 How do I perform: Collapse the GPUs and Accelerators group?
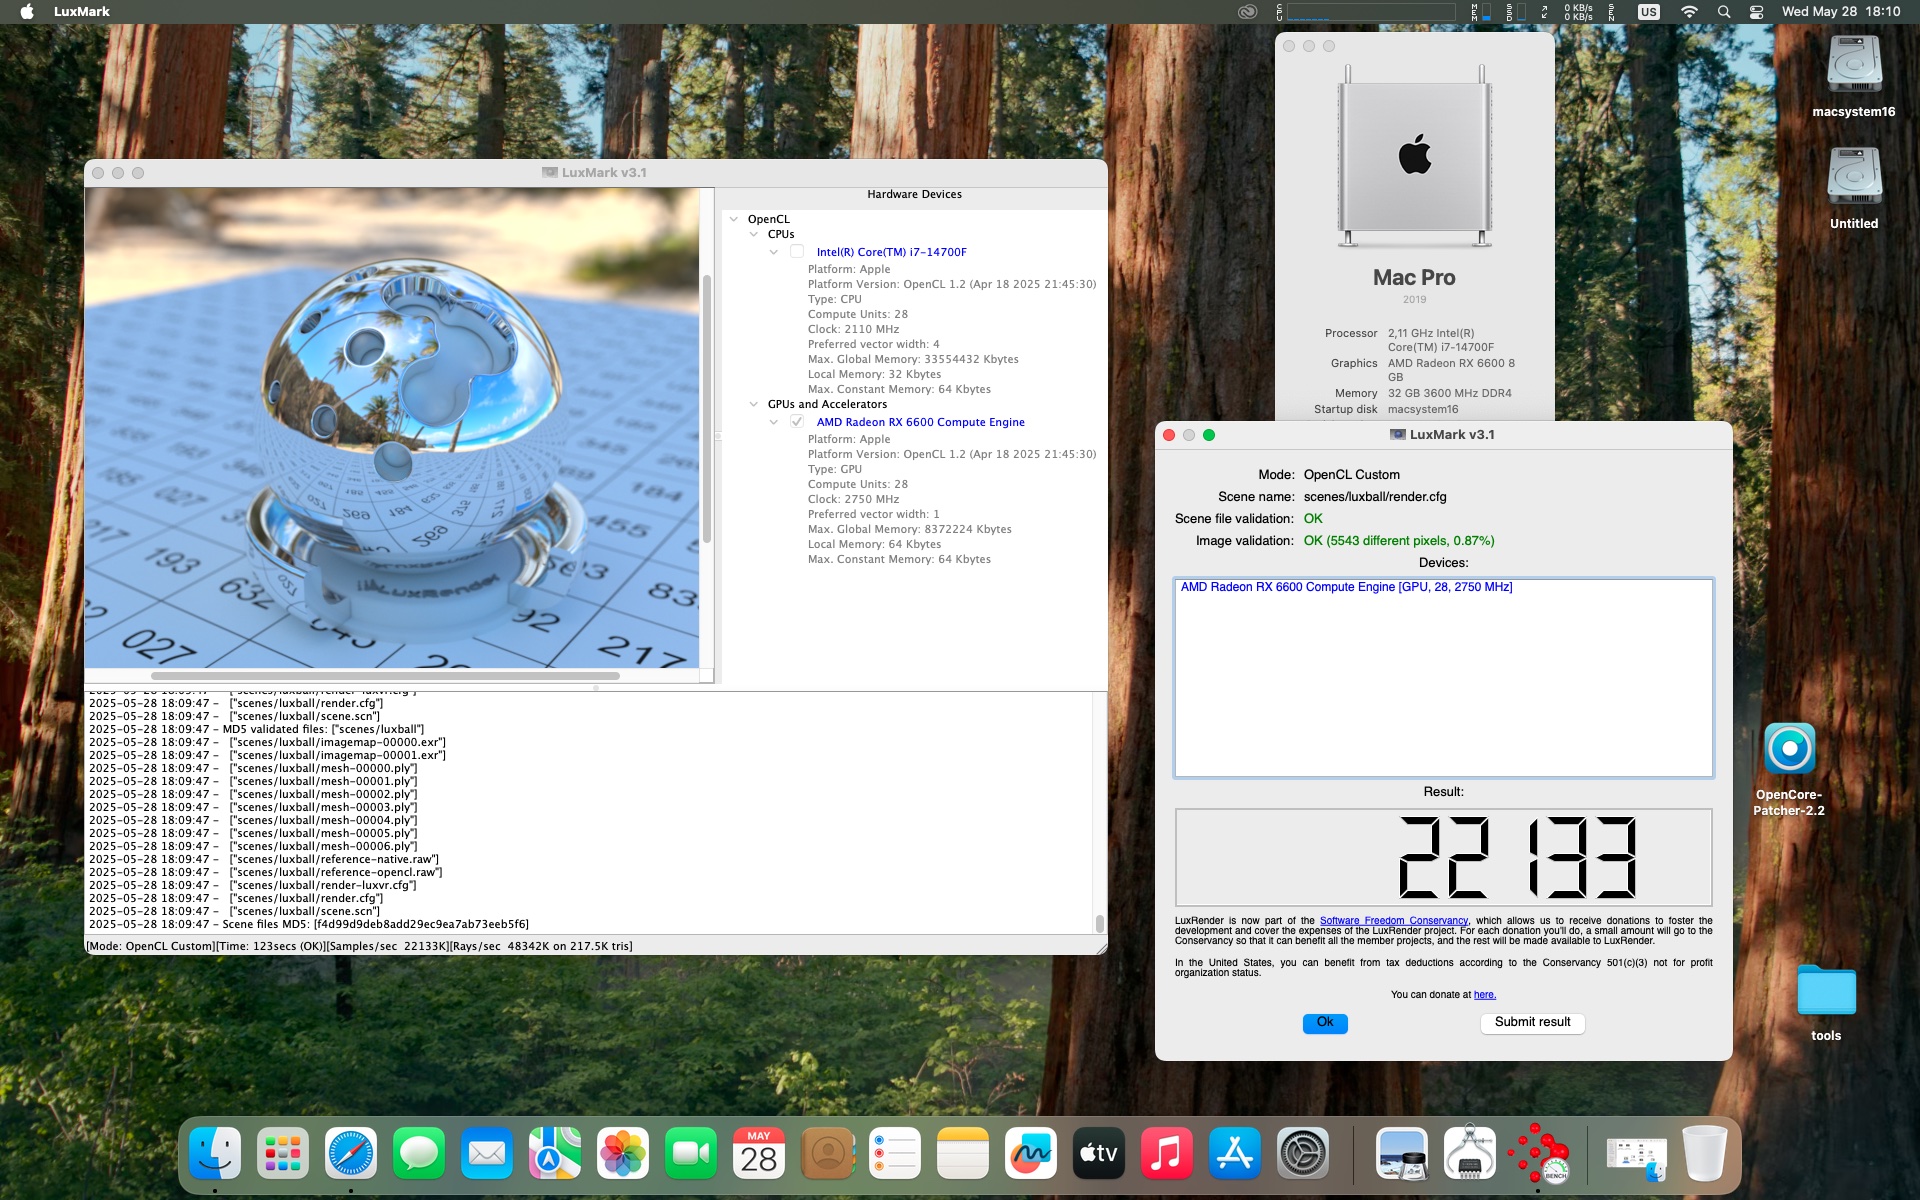point(754,404)
